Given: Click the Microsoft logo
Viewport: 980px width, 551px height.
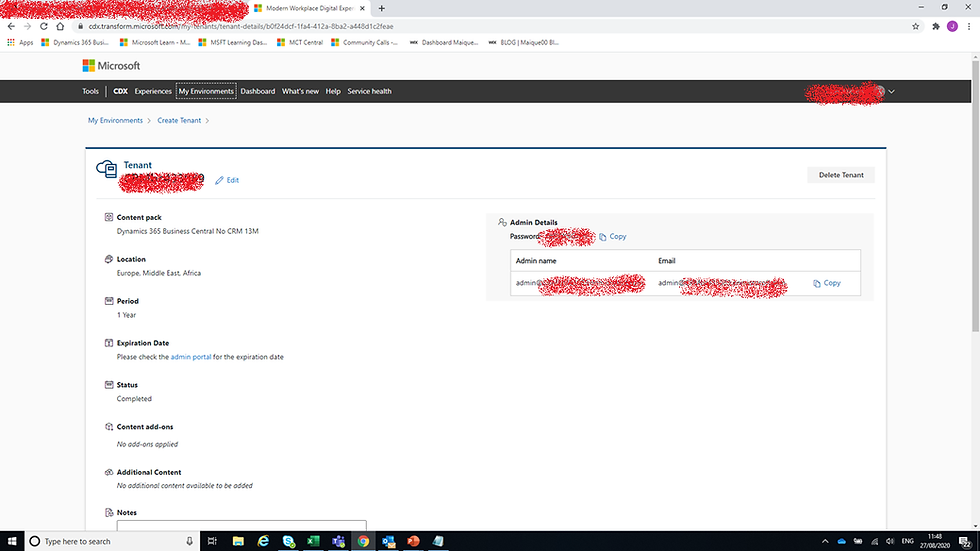Looking at the screenshot, I should (x=111, y=66).
